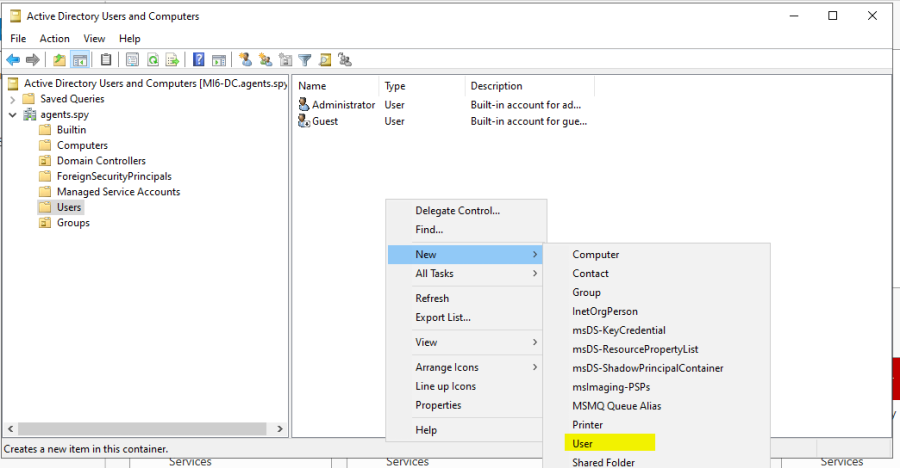The image size is (900, 468).
Task: Click the Up one level folder icon
Action: click(x=60, y=60)
